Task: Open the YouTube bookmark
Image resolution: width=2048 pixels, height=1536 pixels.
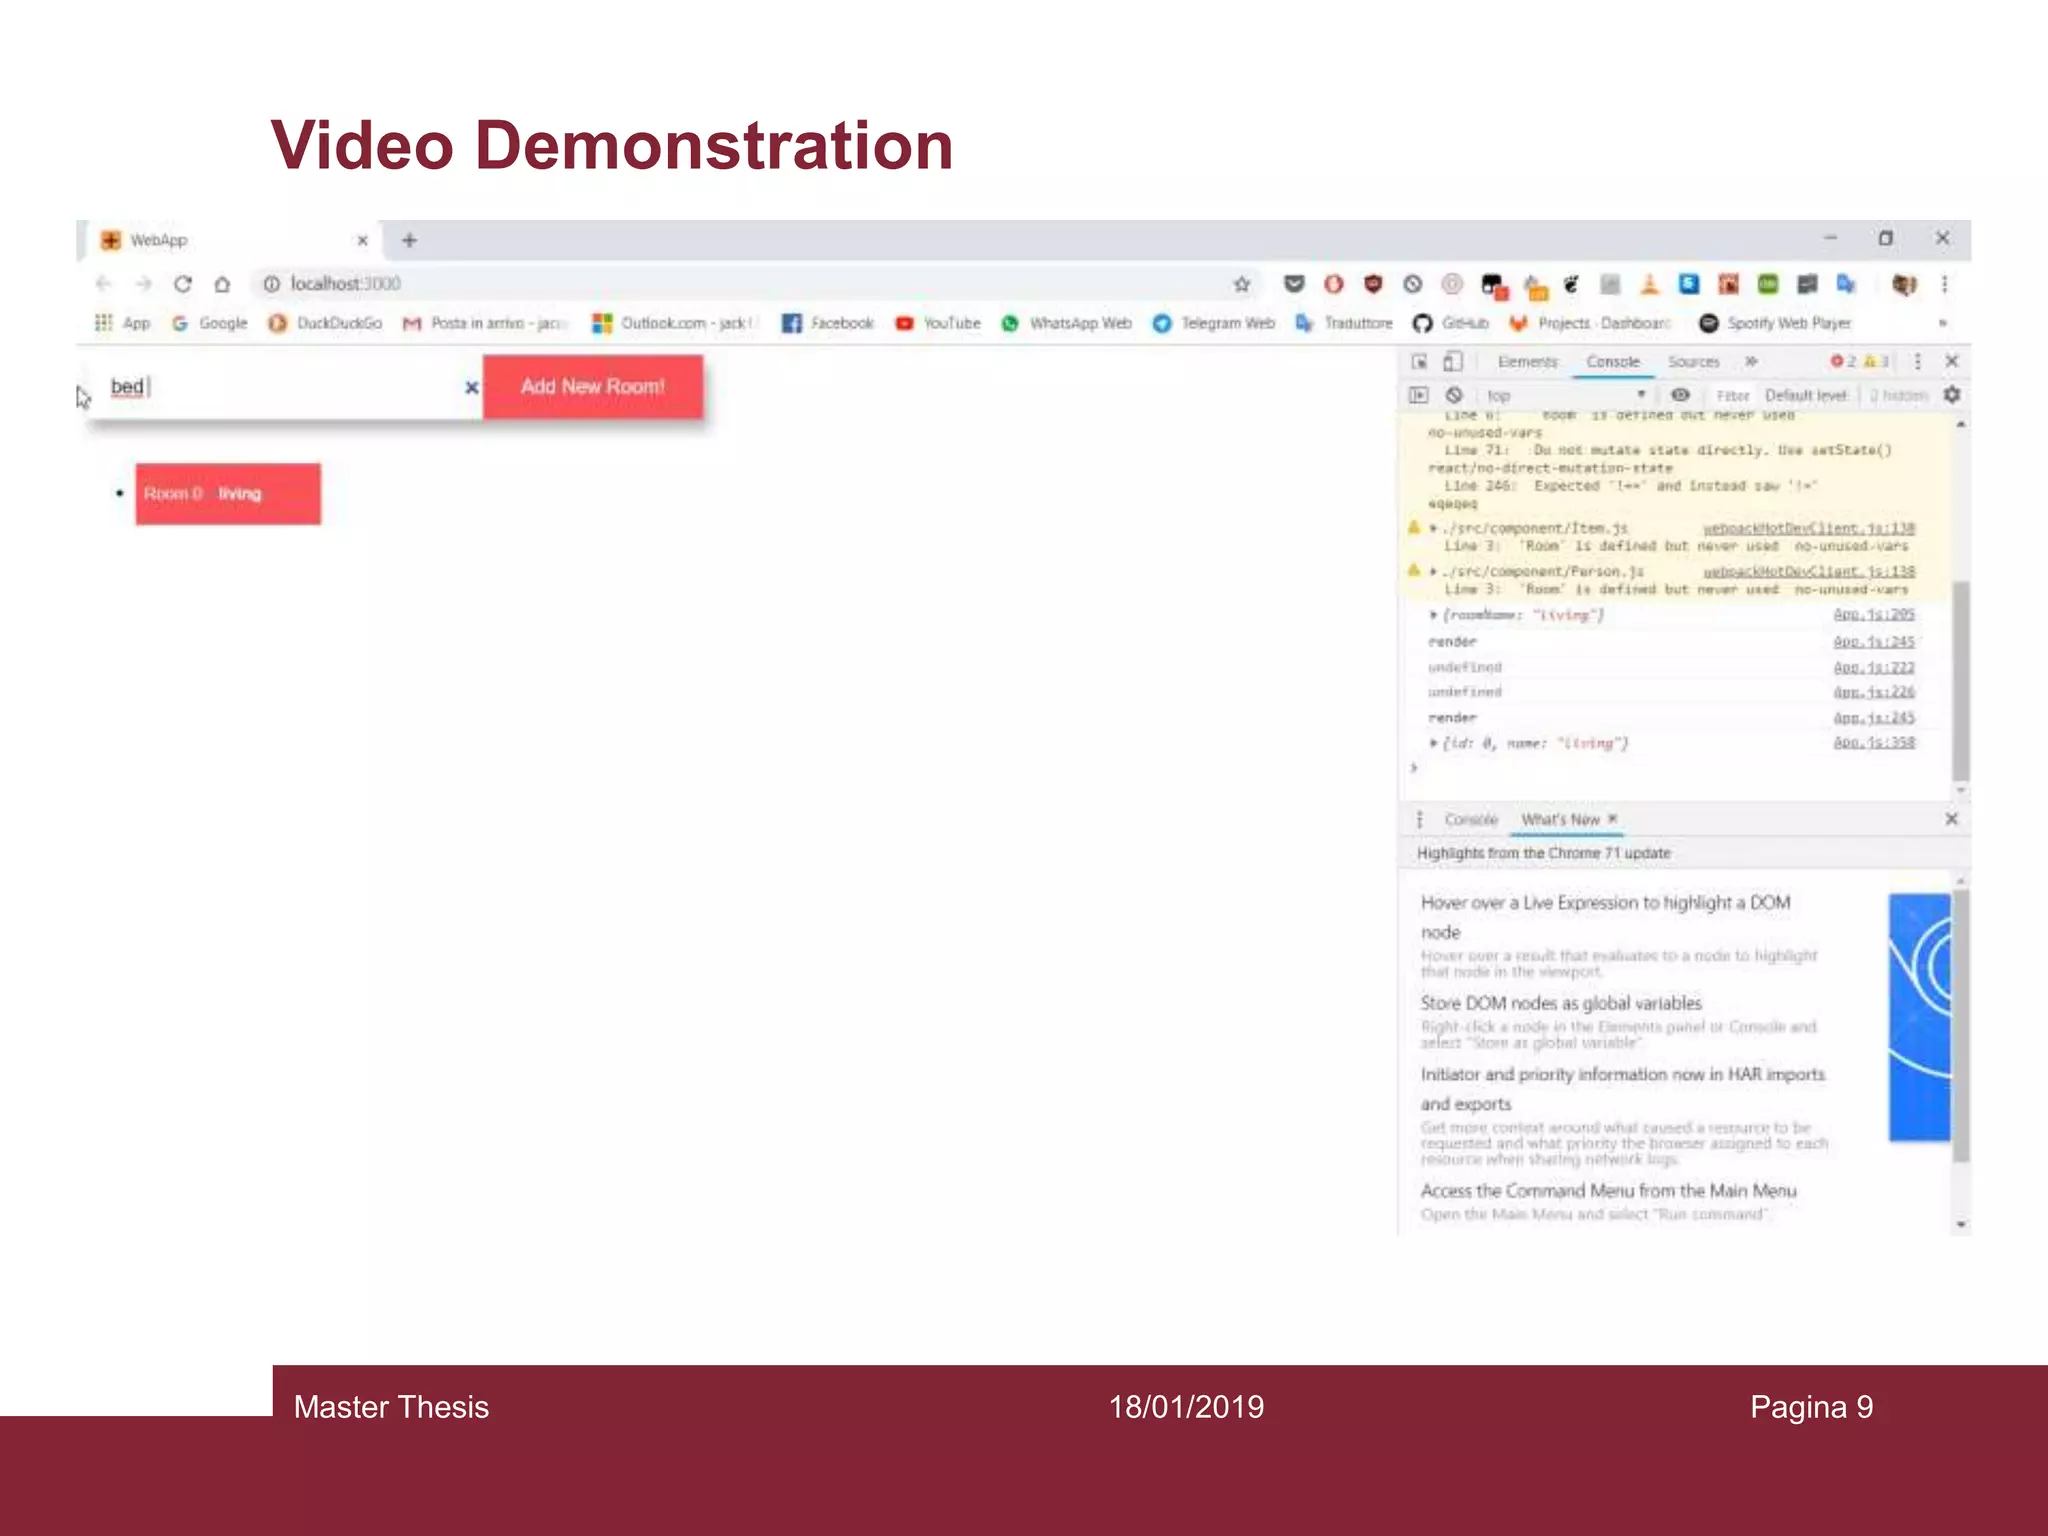Action: click(x=938, y=323)
